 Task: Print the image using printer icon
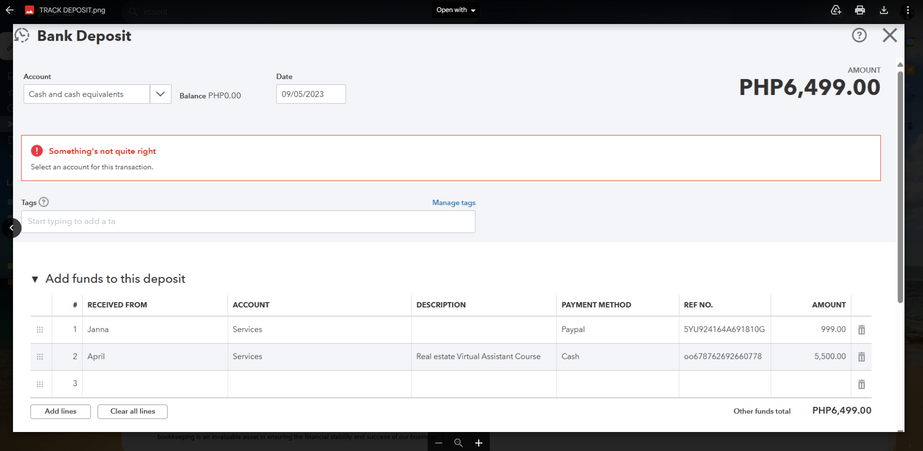[860, 10]
